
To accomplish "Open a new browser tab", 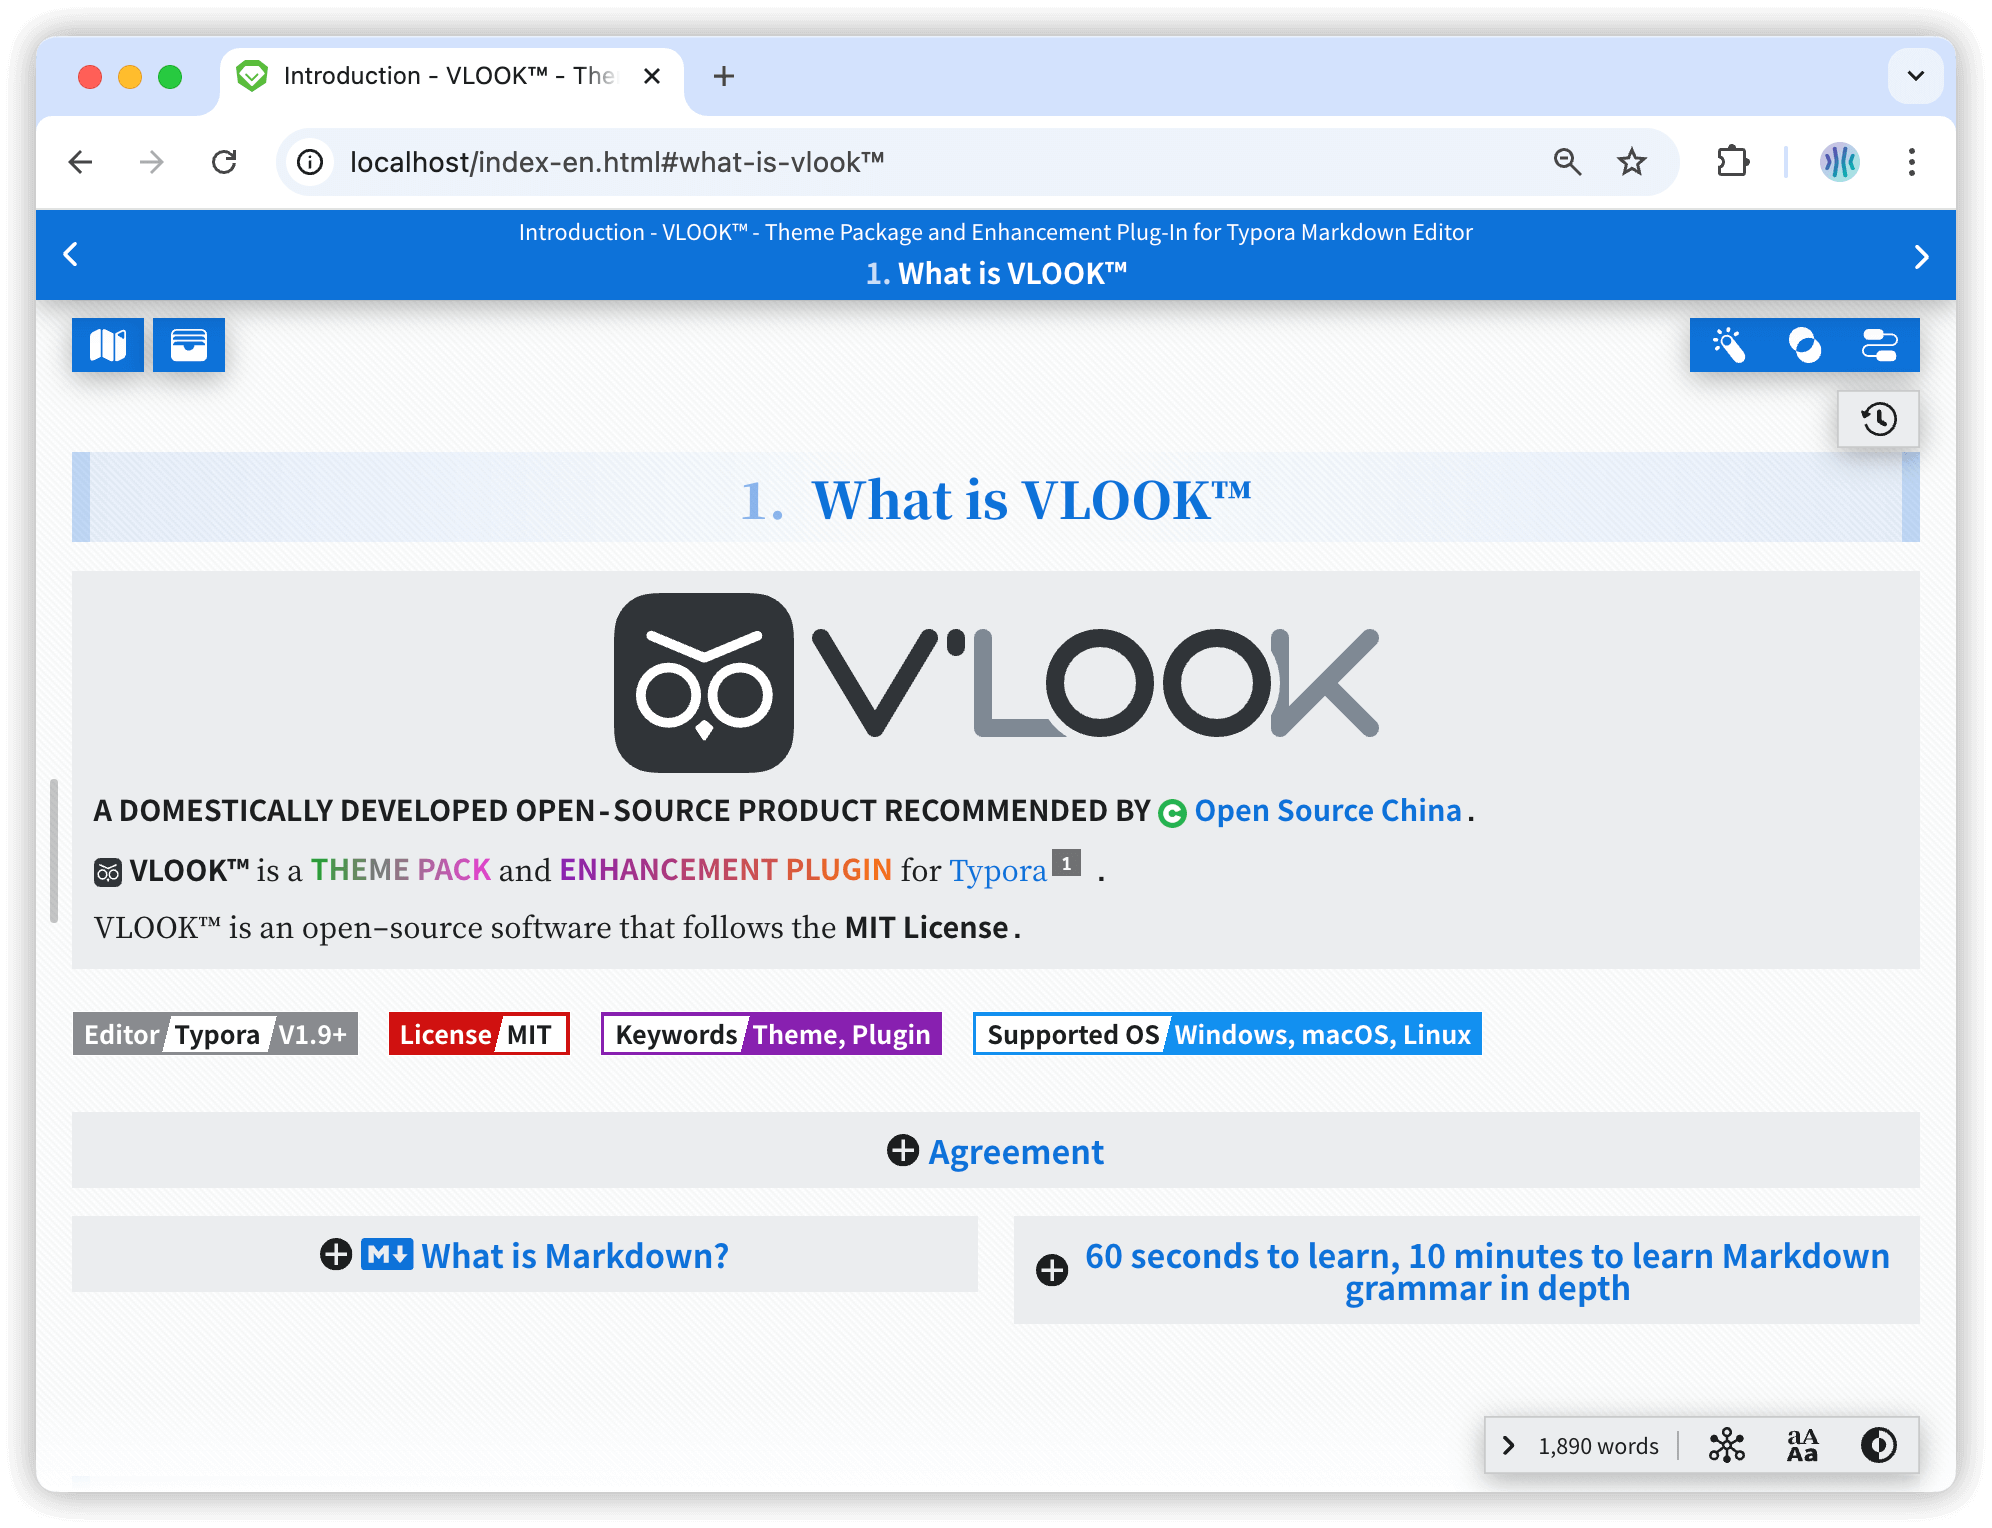I will click(x=724, y=76).
